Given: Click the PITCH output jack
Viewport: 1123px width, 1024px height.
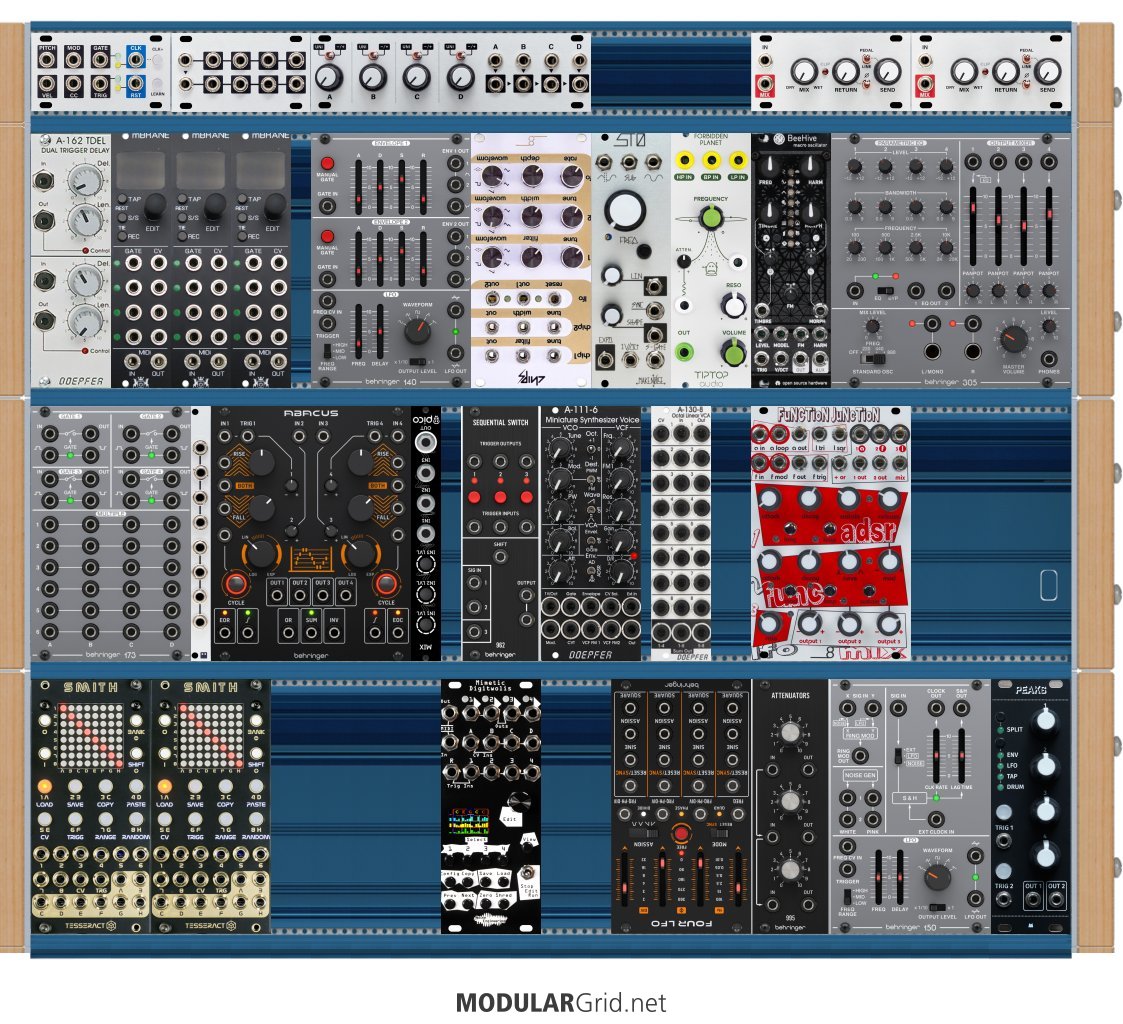Looking at the screenshot, I should (47, 60).
